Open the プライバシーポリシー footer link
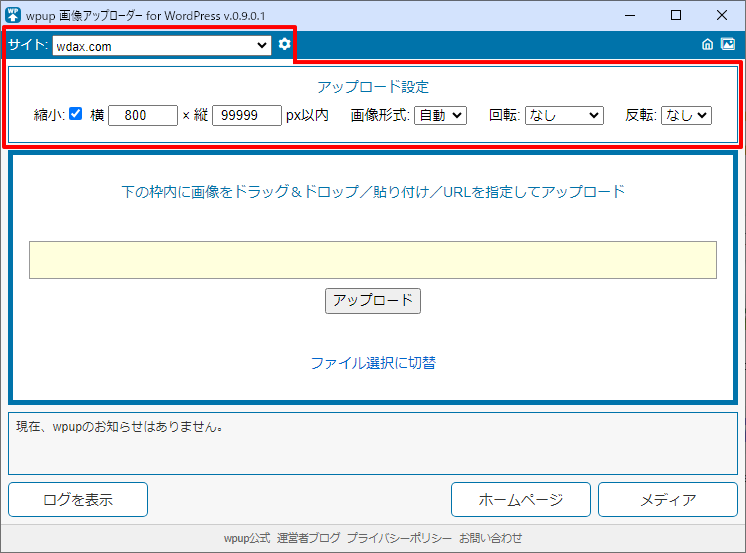 coord(399,538)
